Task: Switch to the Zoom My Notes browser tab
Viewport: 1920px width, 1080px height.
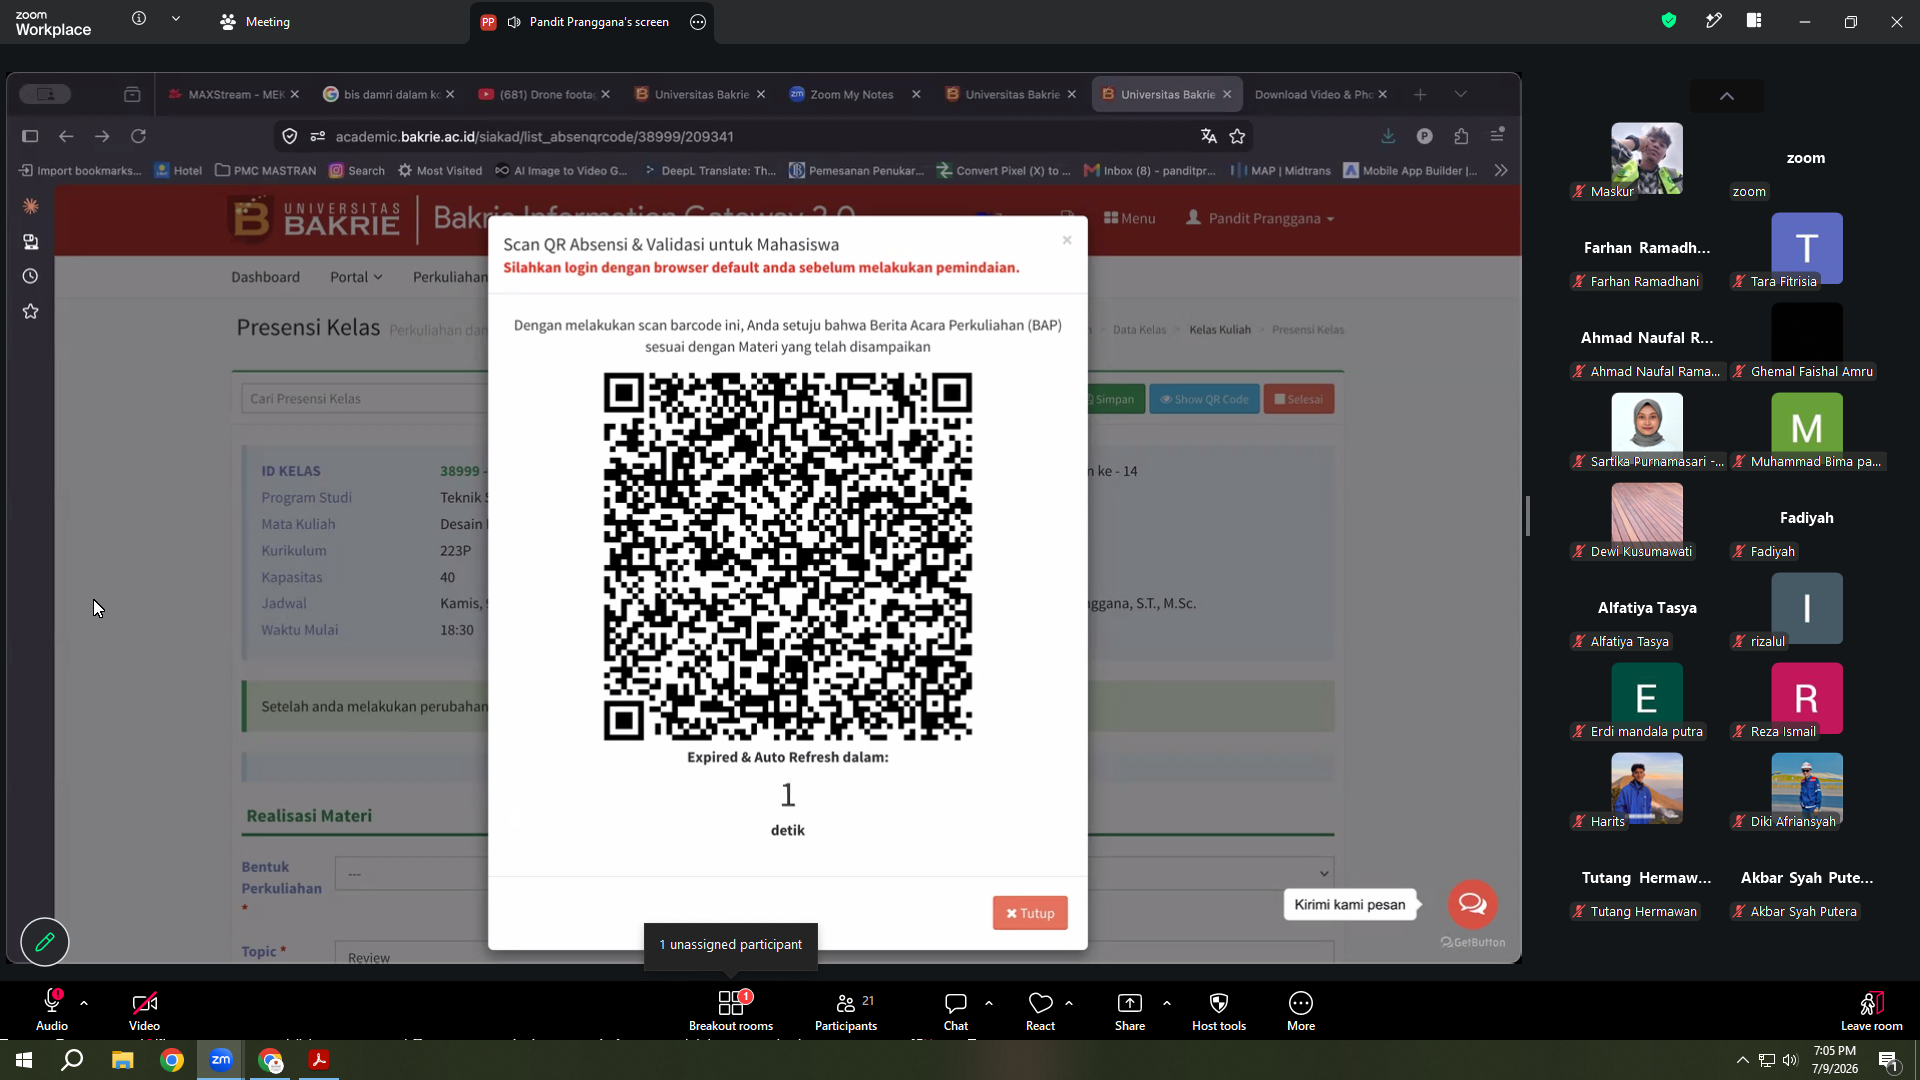Action: tap(852, 94)
